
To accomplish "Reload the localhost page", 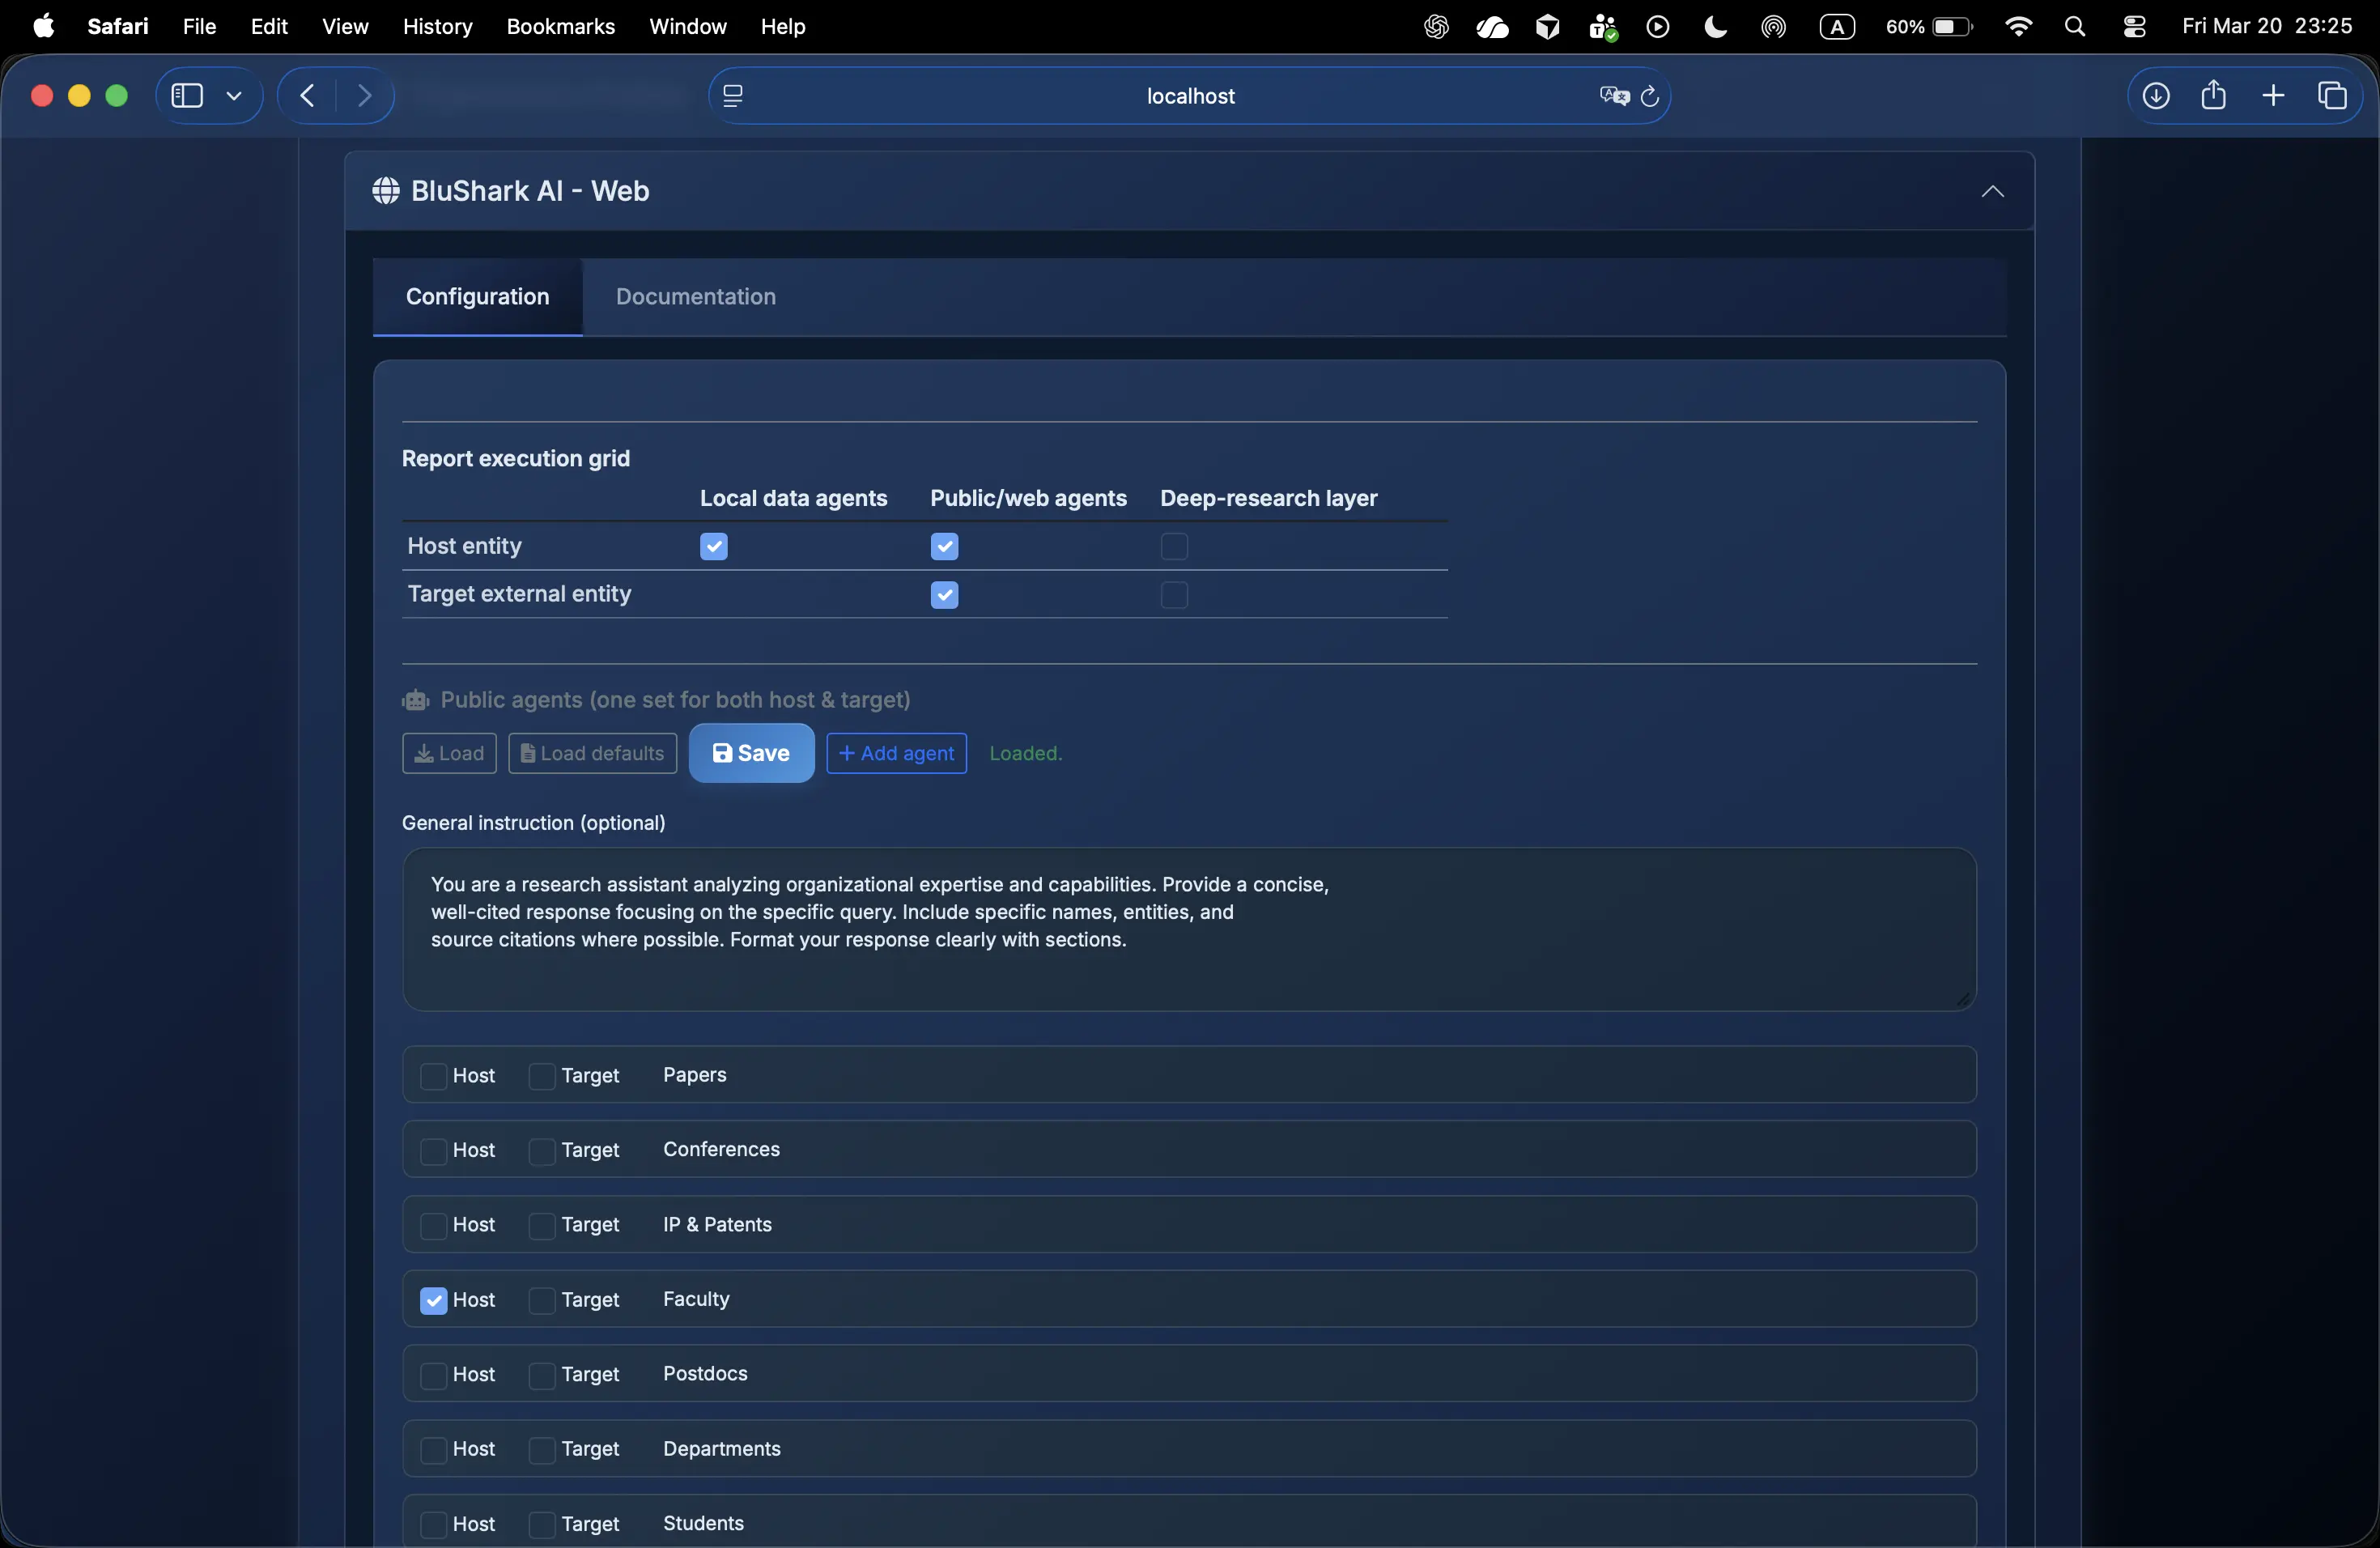I will (x=1650, y=96).
